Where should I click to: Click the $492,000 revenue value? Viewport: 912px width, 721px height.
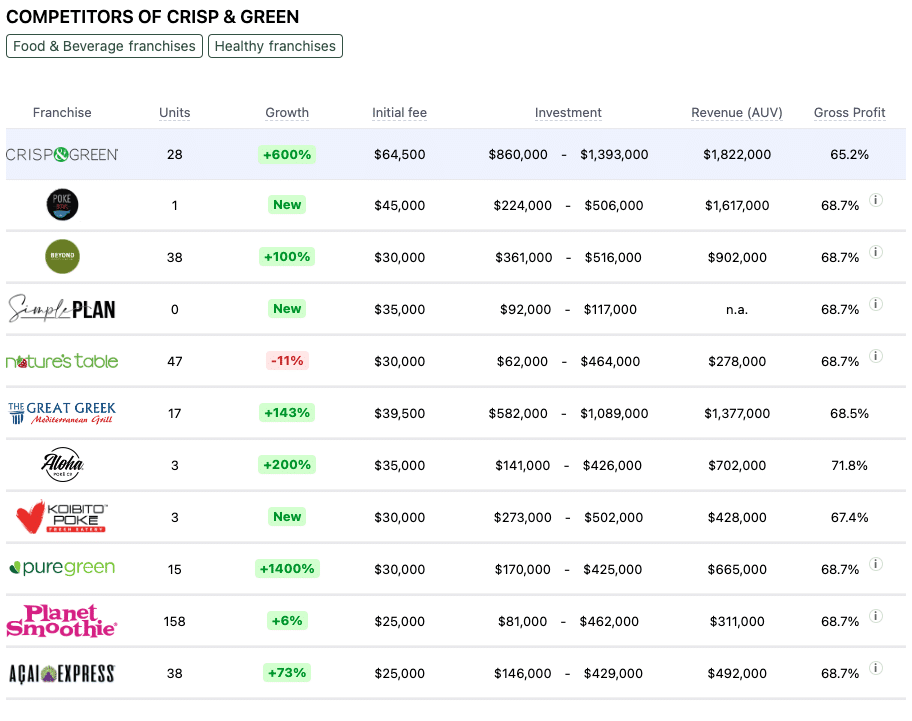pyautogui.click(x=737, y=673)
